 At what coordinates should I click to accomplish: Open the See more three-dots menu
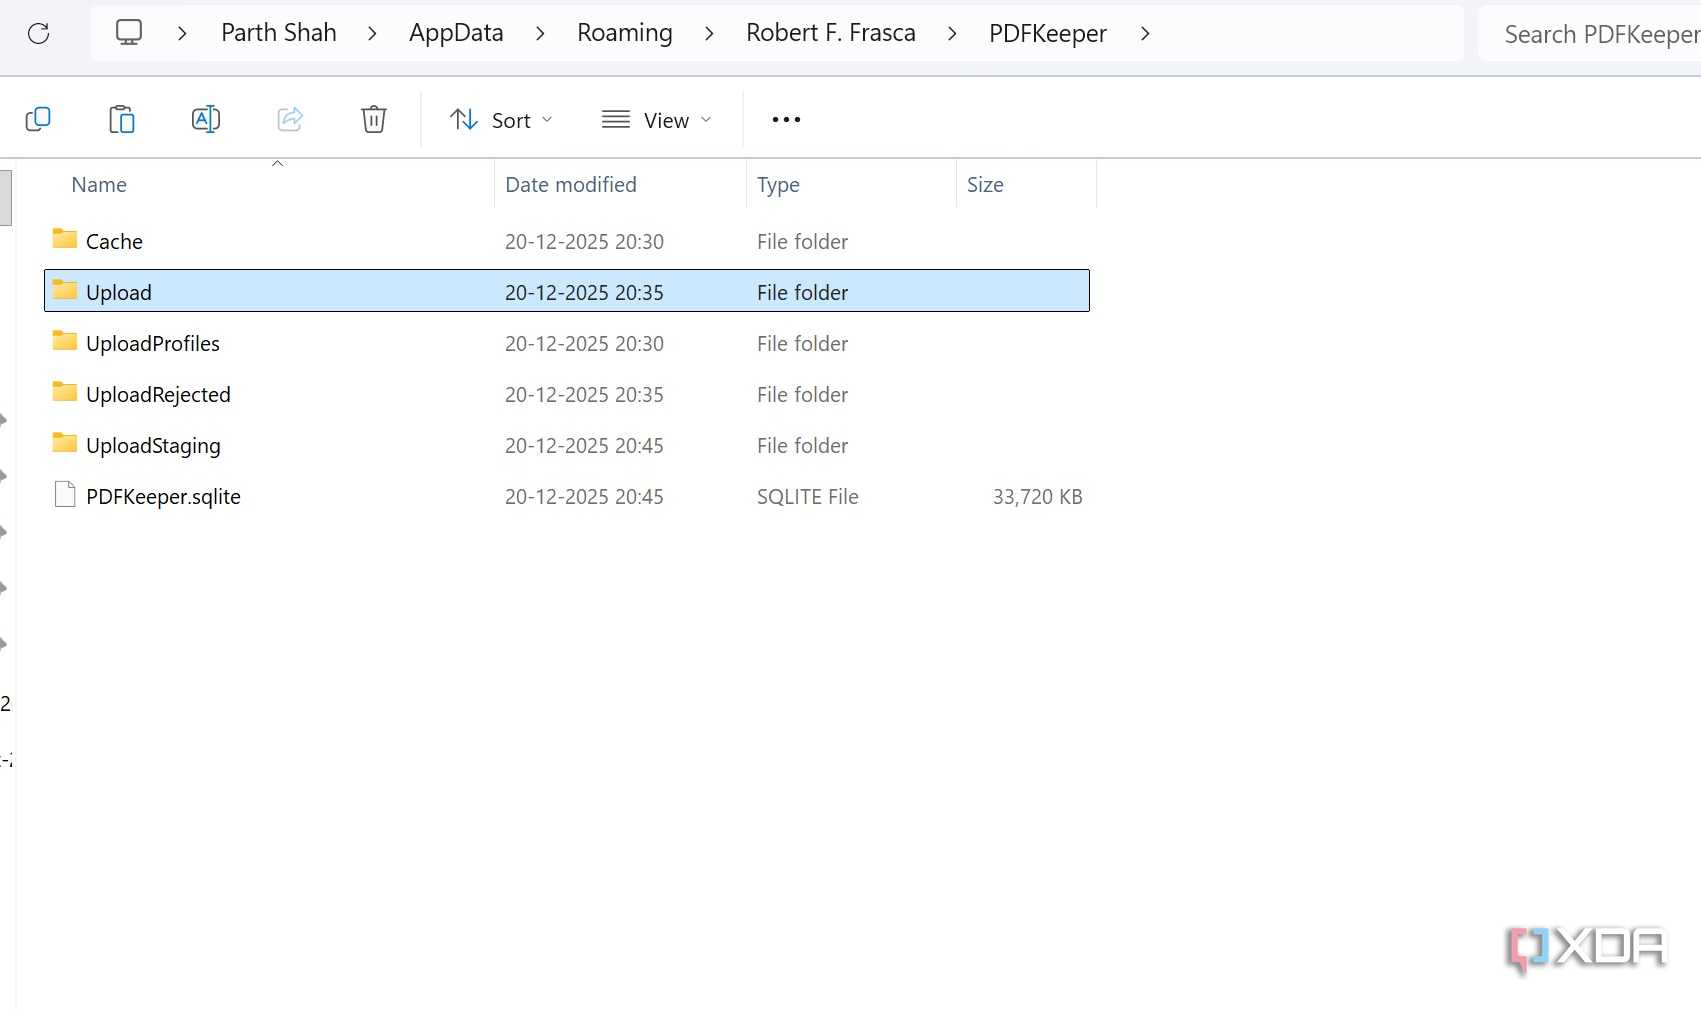pos(786,120)
